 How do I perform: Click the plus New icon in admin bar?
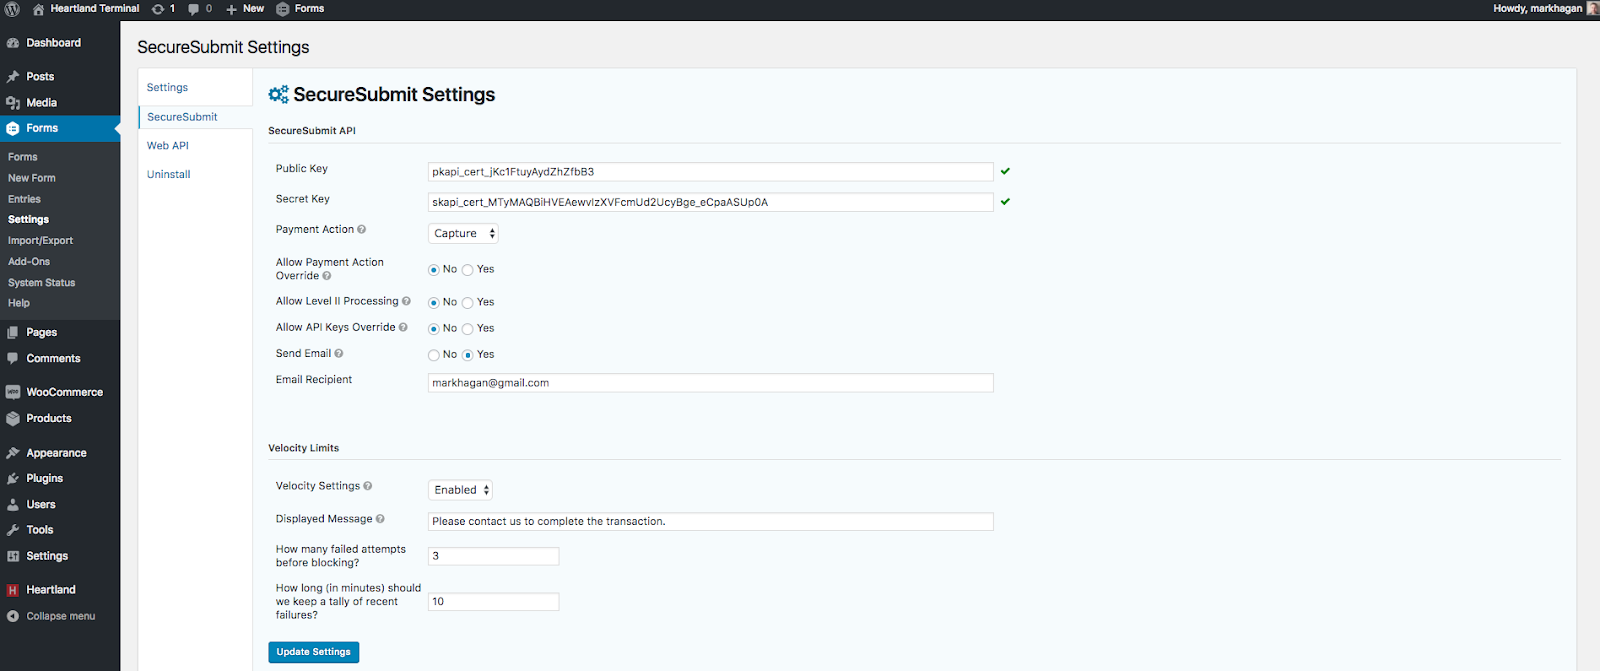point(231,9)
